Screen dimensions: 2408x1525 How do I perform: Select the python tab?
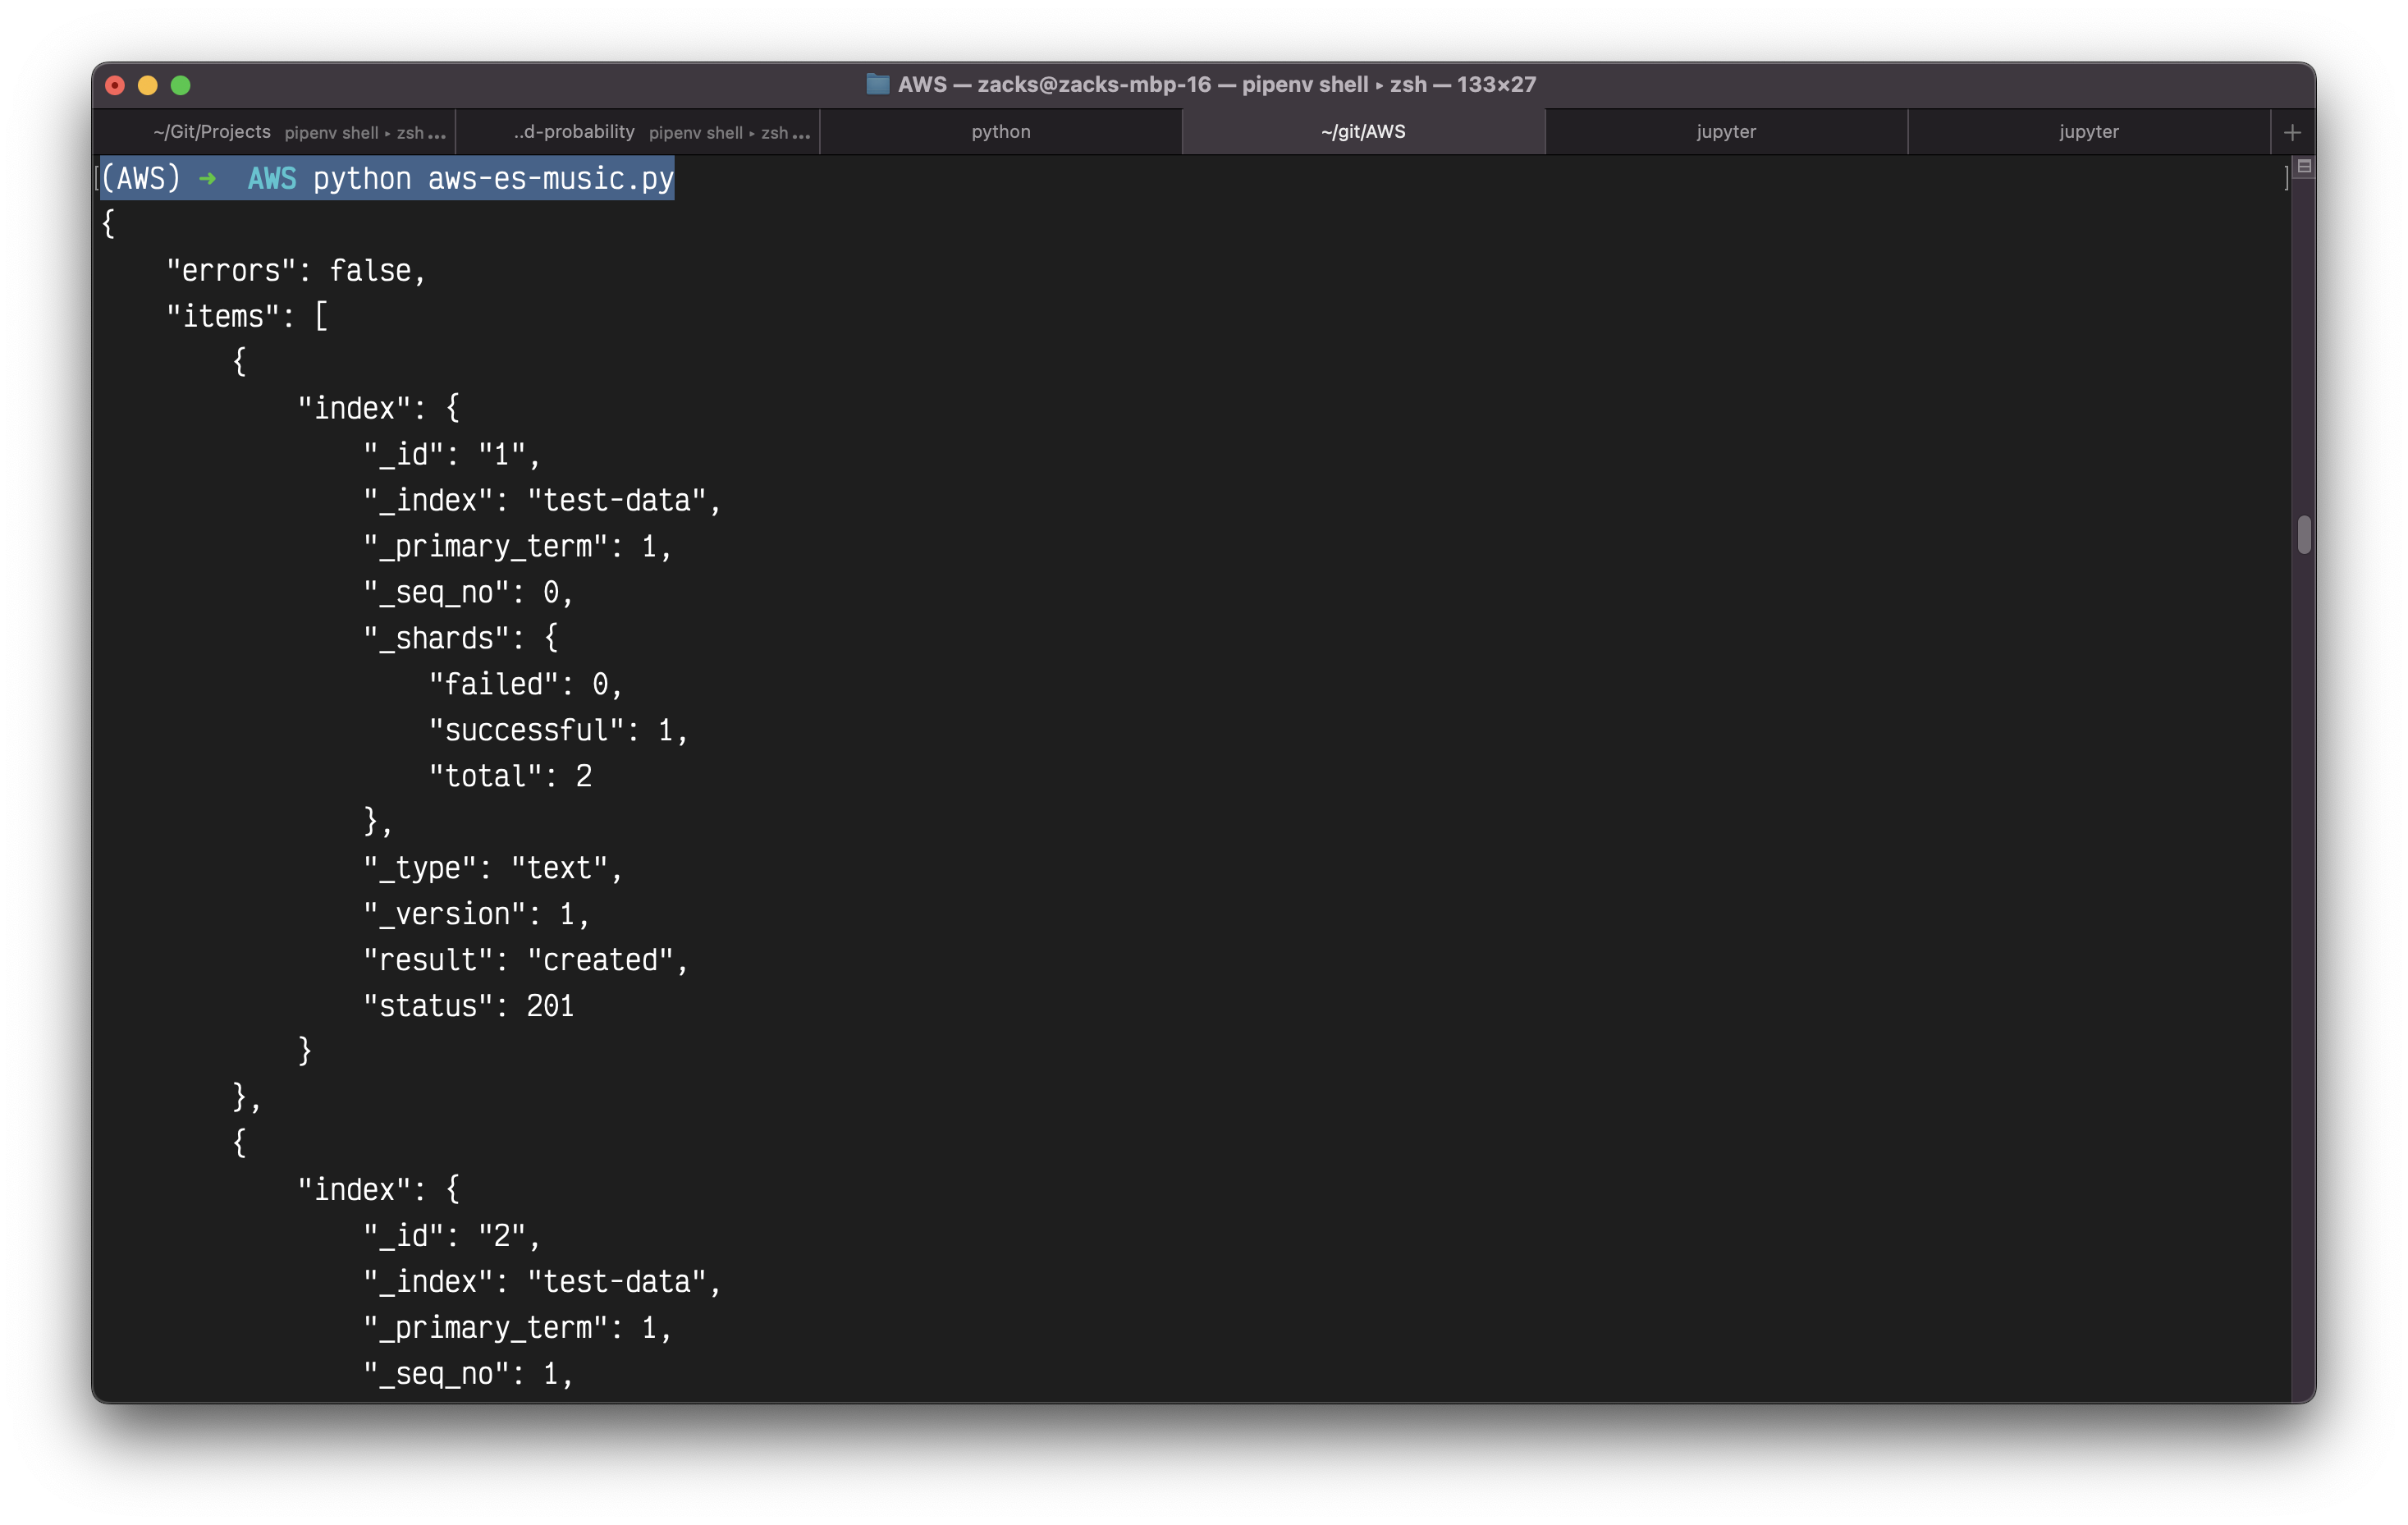(x=1000, y=132)
